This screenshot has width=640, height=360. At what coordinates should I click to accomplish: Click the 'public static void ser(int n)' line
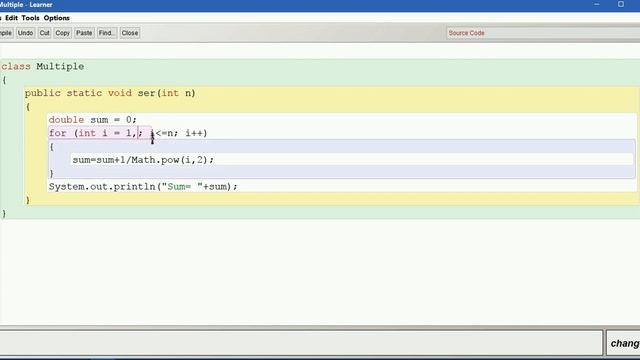pos(110,93)
